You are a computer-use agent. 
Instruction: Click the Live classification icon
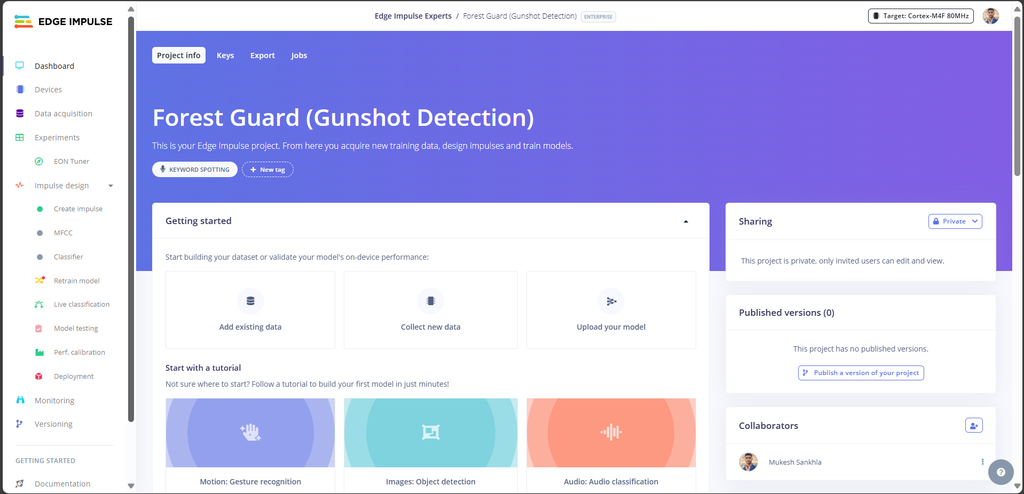click(40, 305)
